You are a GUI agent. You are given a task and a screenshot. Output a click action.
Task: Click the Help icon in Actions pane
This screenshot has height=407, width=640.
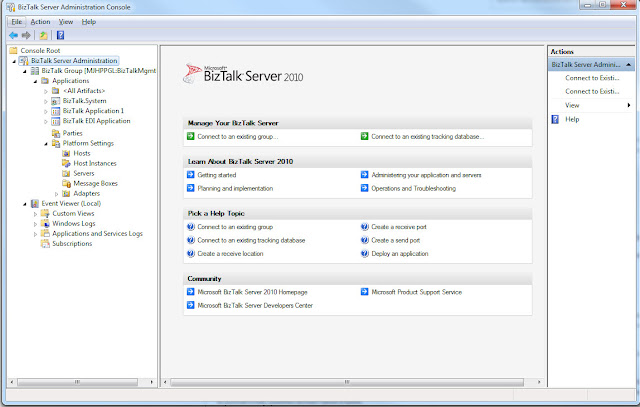555,120
